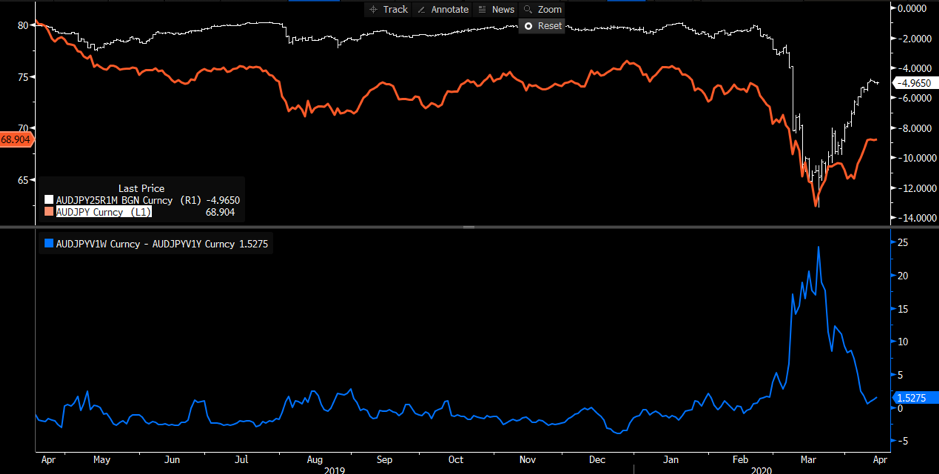Click the AUDJPYV1W Curncy spread legend label
The height and width of the screenshot is (474, 939).
point(144,244)
